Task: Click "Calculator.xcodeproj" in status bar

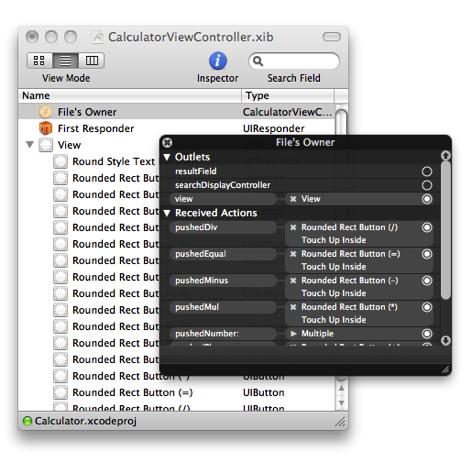Action: coord(86,421)
